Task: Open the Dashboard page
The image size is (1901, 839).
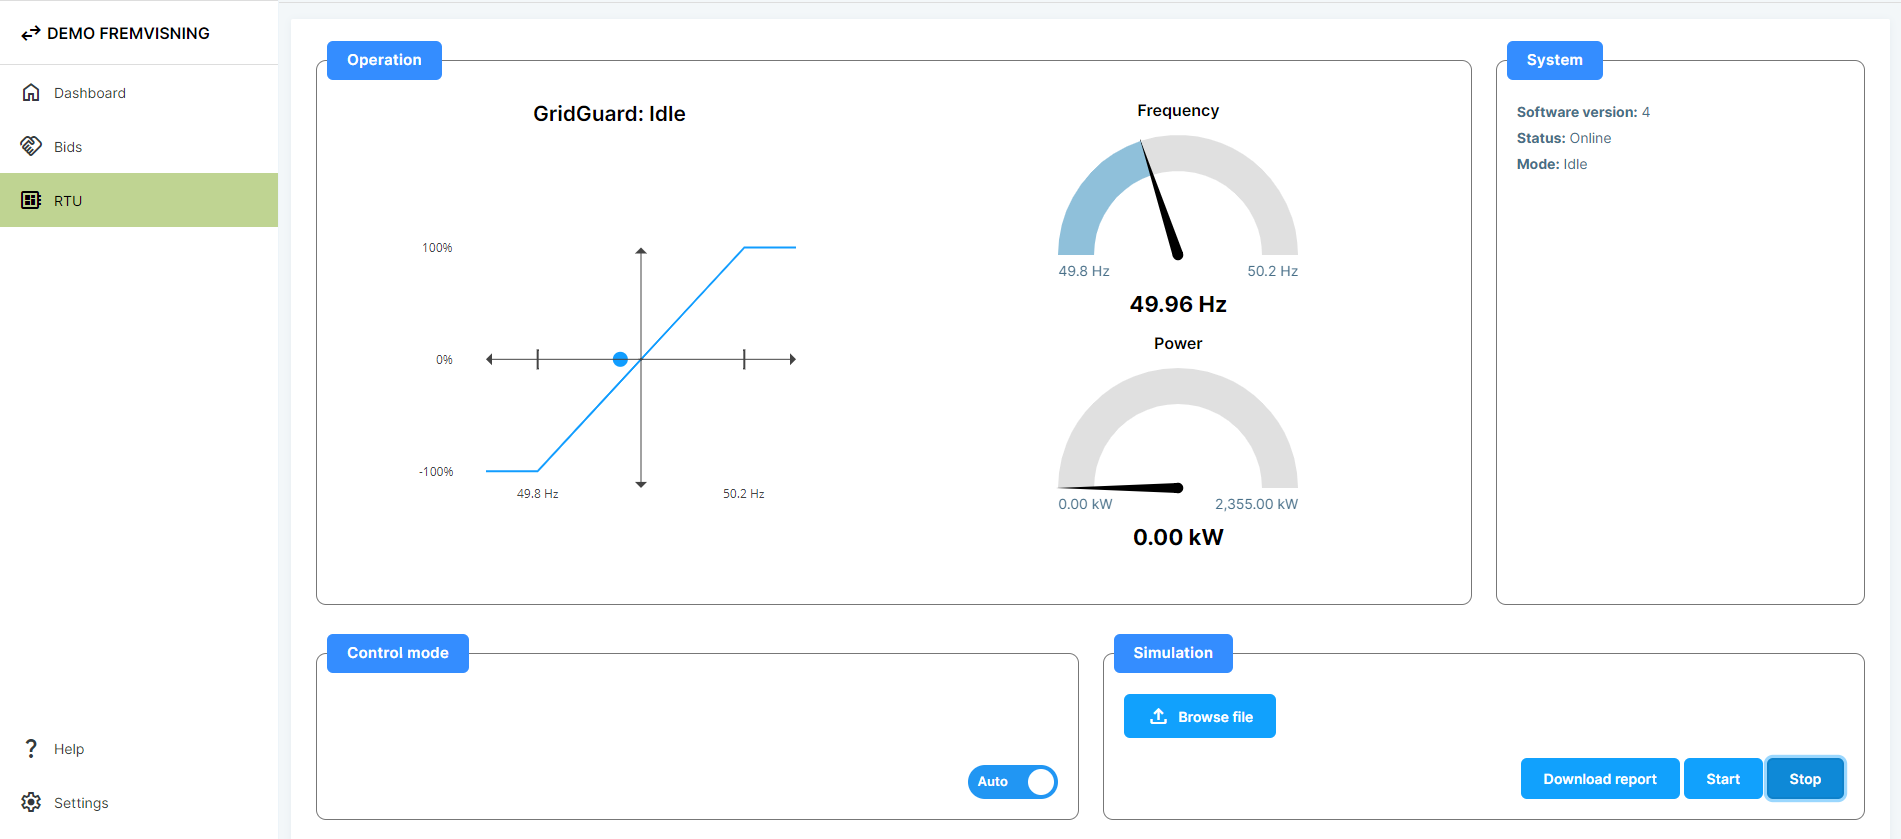Action: 139,92
